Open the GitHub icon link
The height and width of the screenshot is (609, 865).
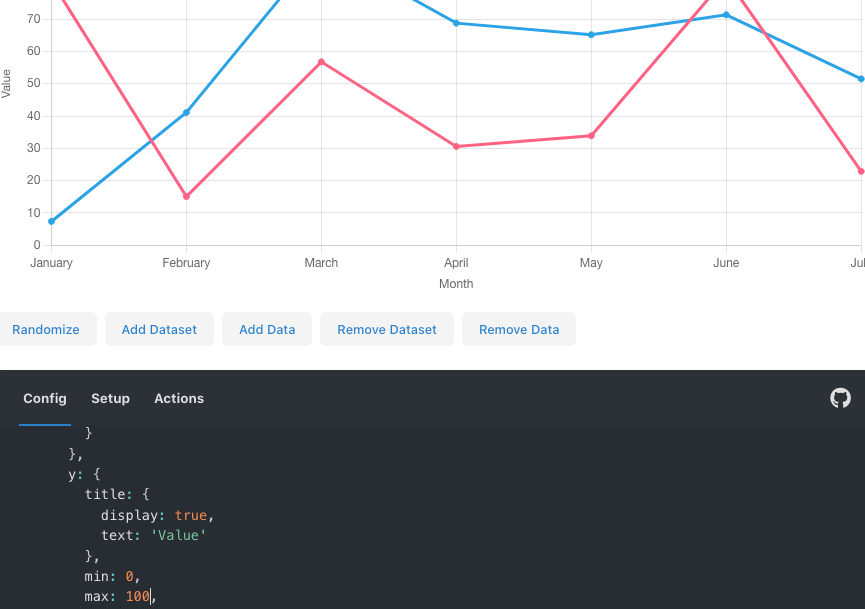click(x=840, y=398)
